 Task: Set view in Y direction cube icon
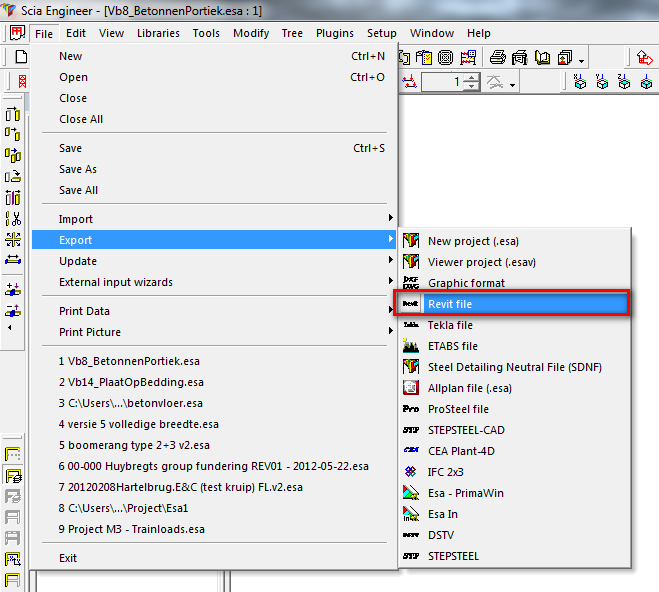point(602,82)
